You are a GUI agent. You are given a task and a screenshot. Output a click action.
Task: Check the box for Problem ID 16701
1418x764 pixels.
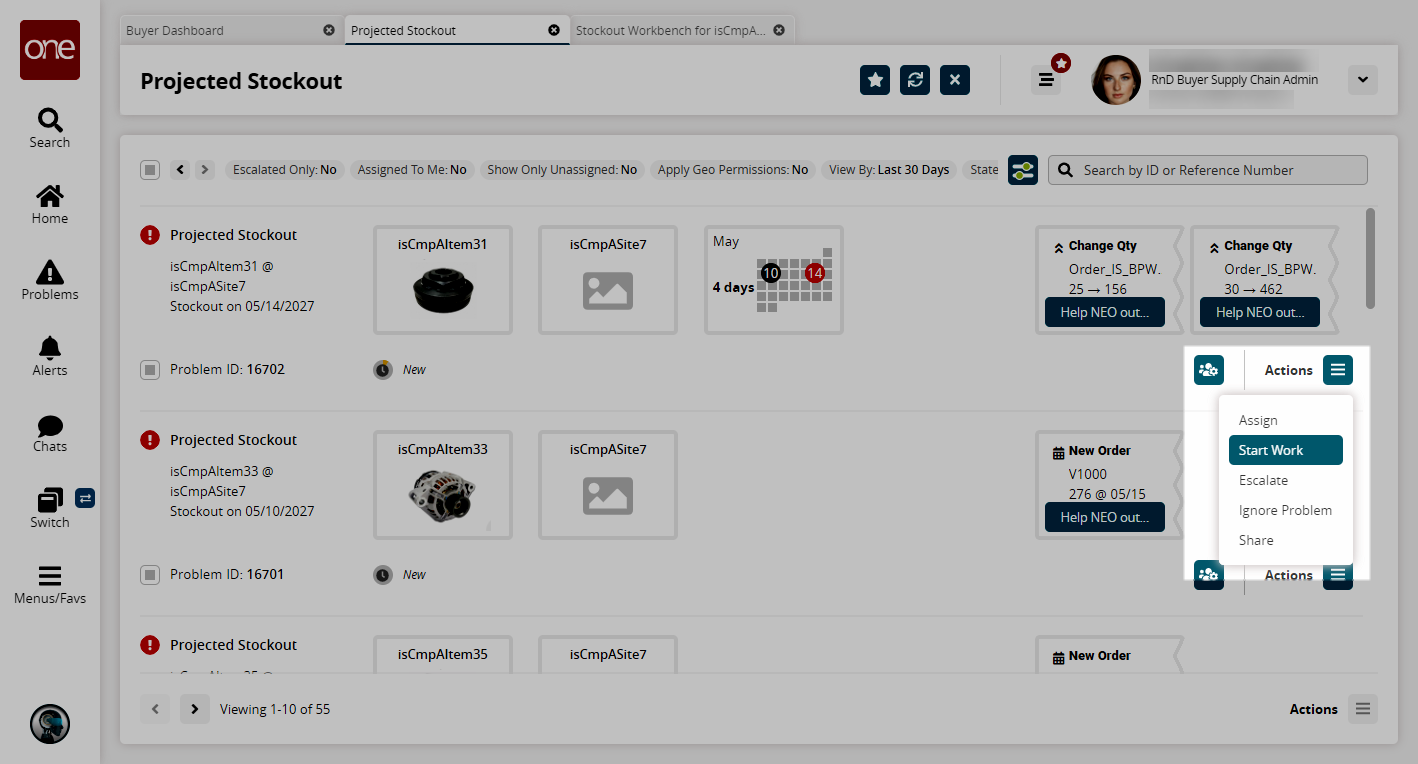[x=150, y=575]
